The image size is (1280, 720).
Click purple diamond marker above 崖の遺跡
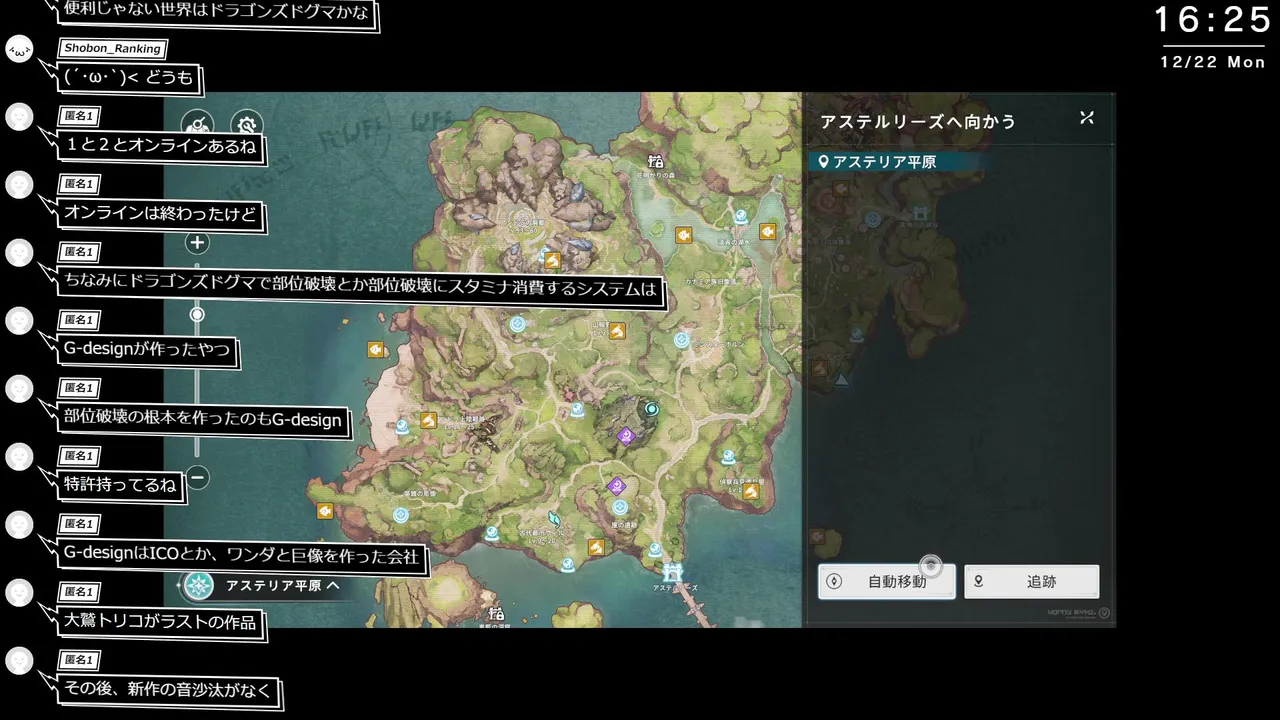click(x=617, y=486)
